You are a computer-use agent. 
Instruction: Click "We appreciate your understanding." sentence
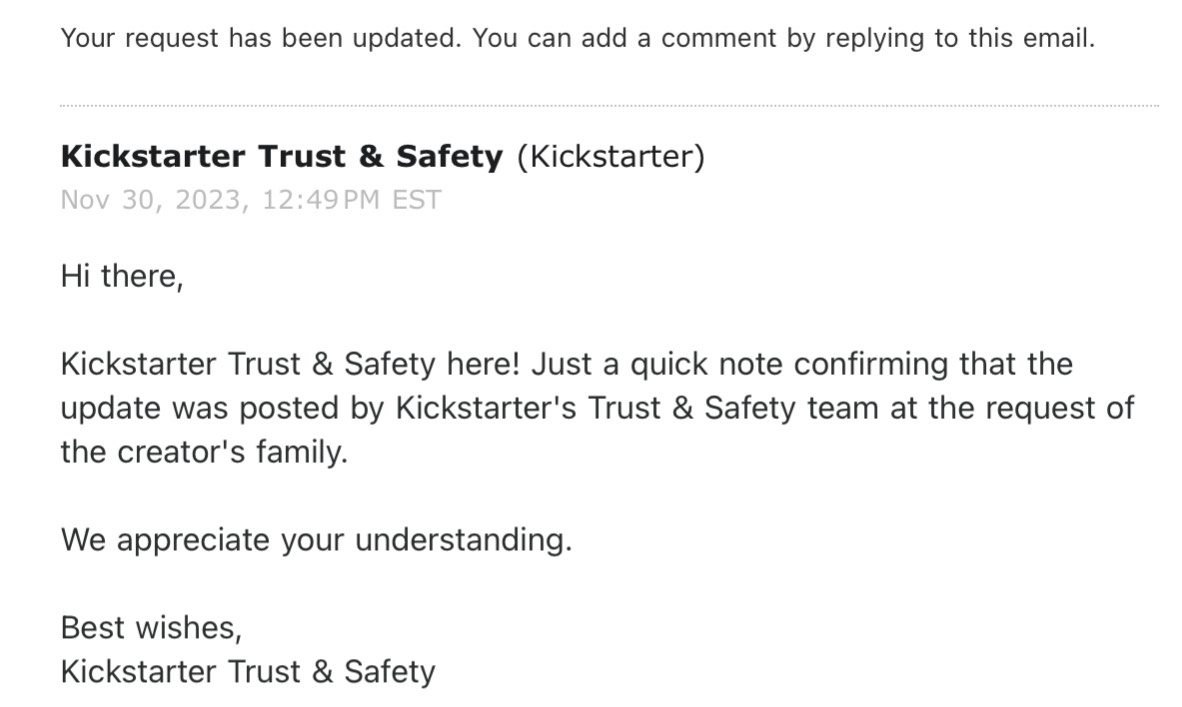(316, 540)
